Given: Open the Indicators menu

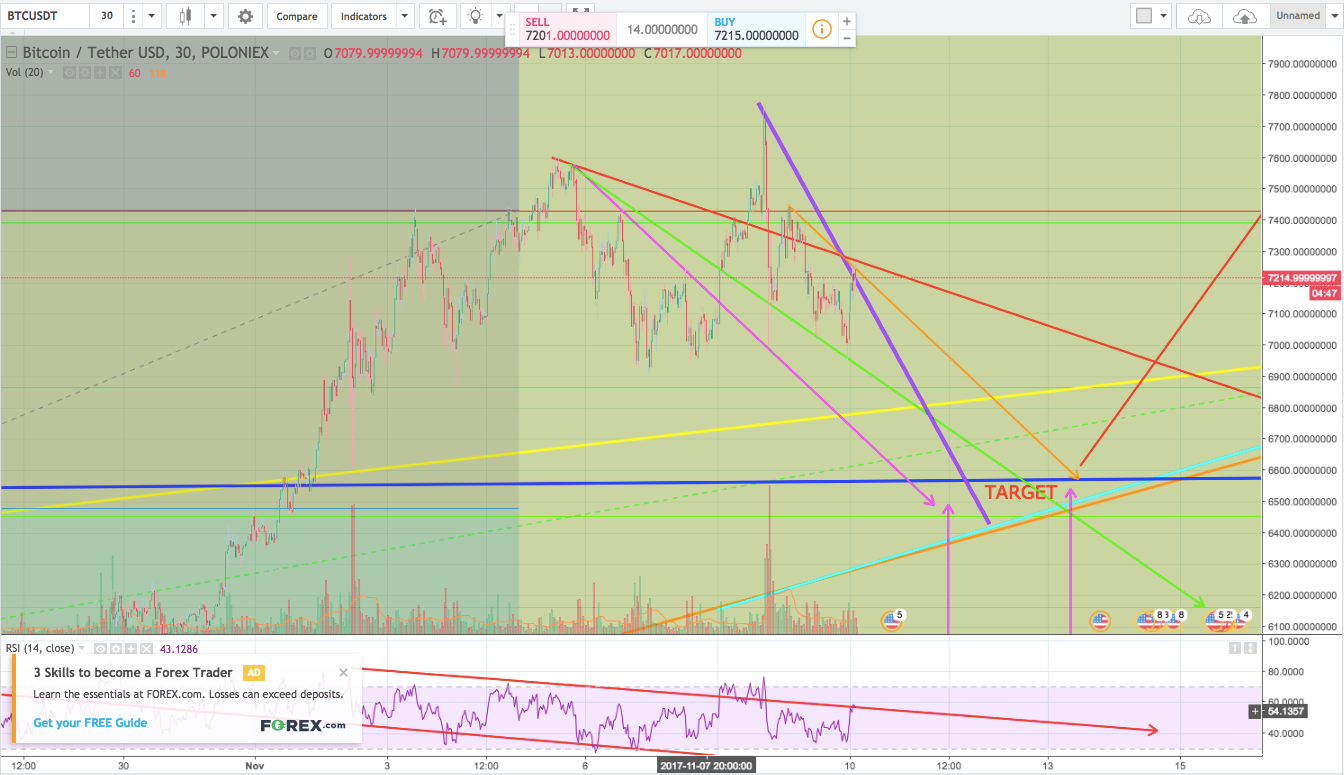Looking at the screenshot, I should [363, 16].
